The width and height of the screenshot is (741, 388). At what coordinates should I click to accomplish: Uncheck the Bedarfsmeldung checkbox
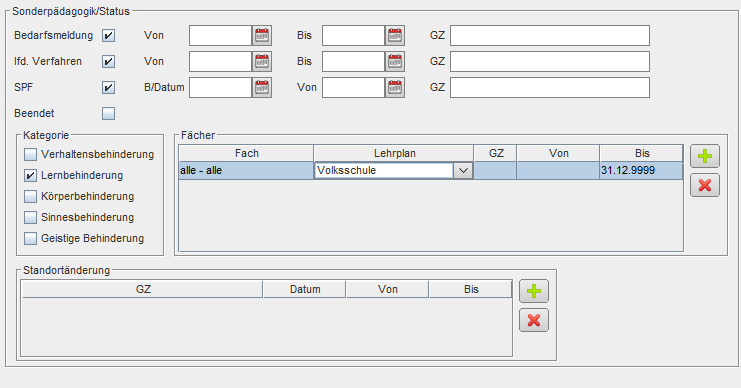pyautogui.click(x=108, y=35)
